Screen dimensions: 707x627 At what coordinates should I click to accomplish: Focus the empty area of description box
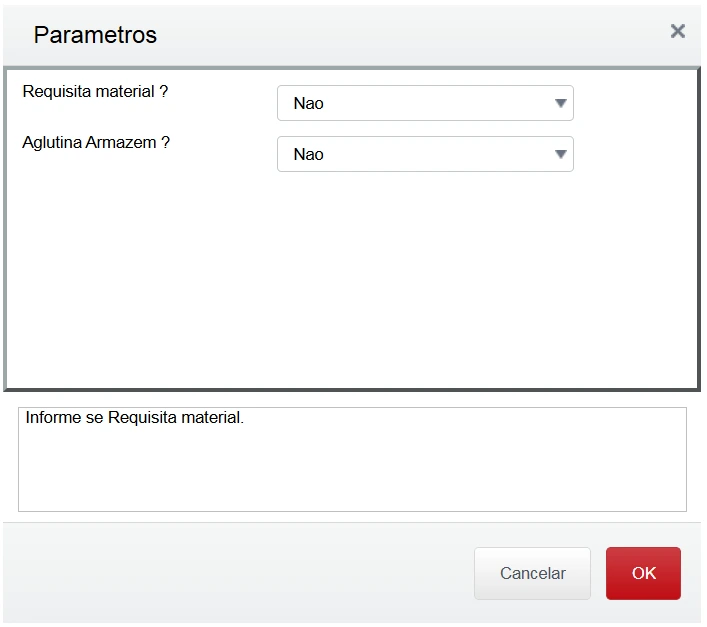(x=350, y=470)
